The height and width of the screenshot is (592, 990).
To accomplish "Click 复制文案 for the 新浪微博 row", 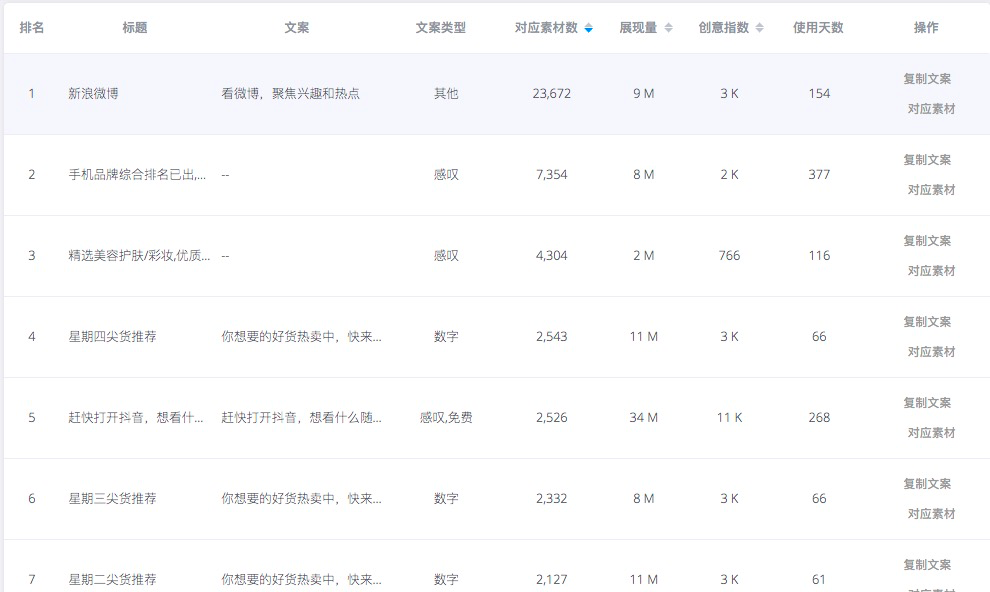I will (927, 79).
